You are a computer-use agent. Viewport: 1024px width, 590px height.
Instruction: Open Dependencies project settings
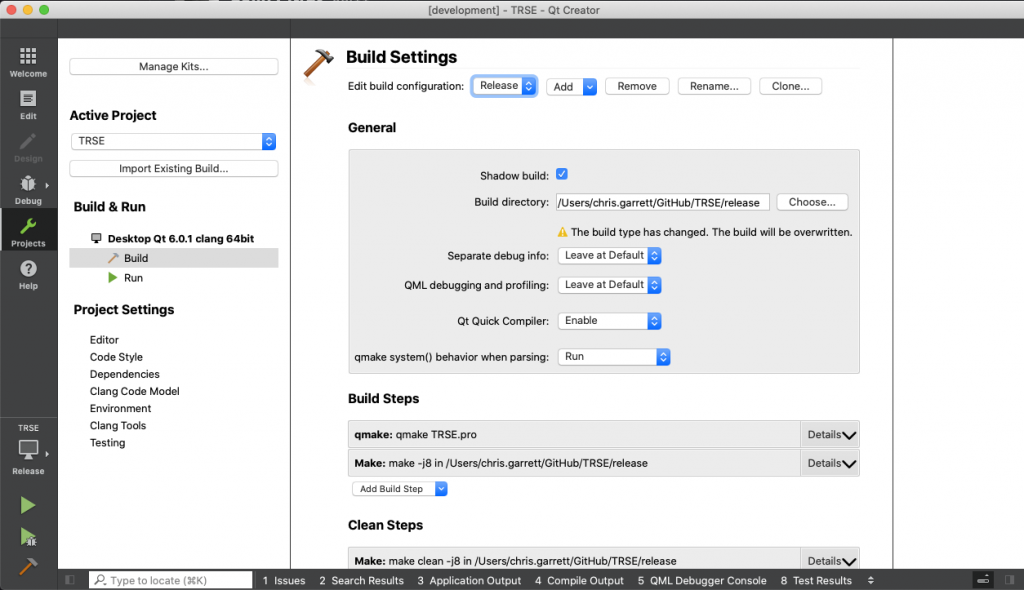(x=125, y=374)
